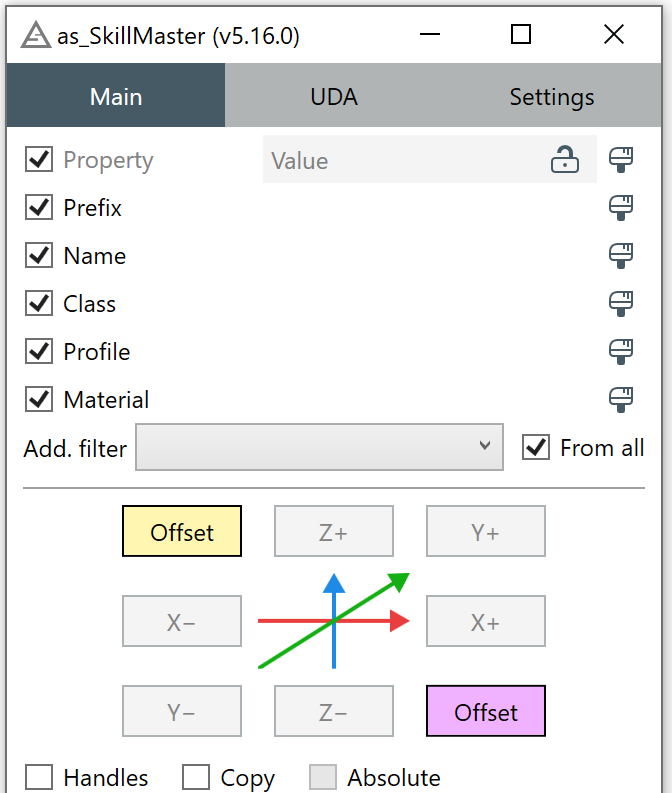Screen dimensions: 672x793
Task: Toggle the padlock icon in Value field
Action: [x=565, y=160]
